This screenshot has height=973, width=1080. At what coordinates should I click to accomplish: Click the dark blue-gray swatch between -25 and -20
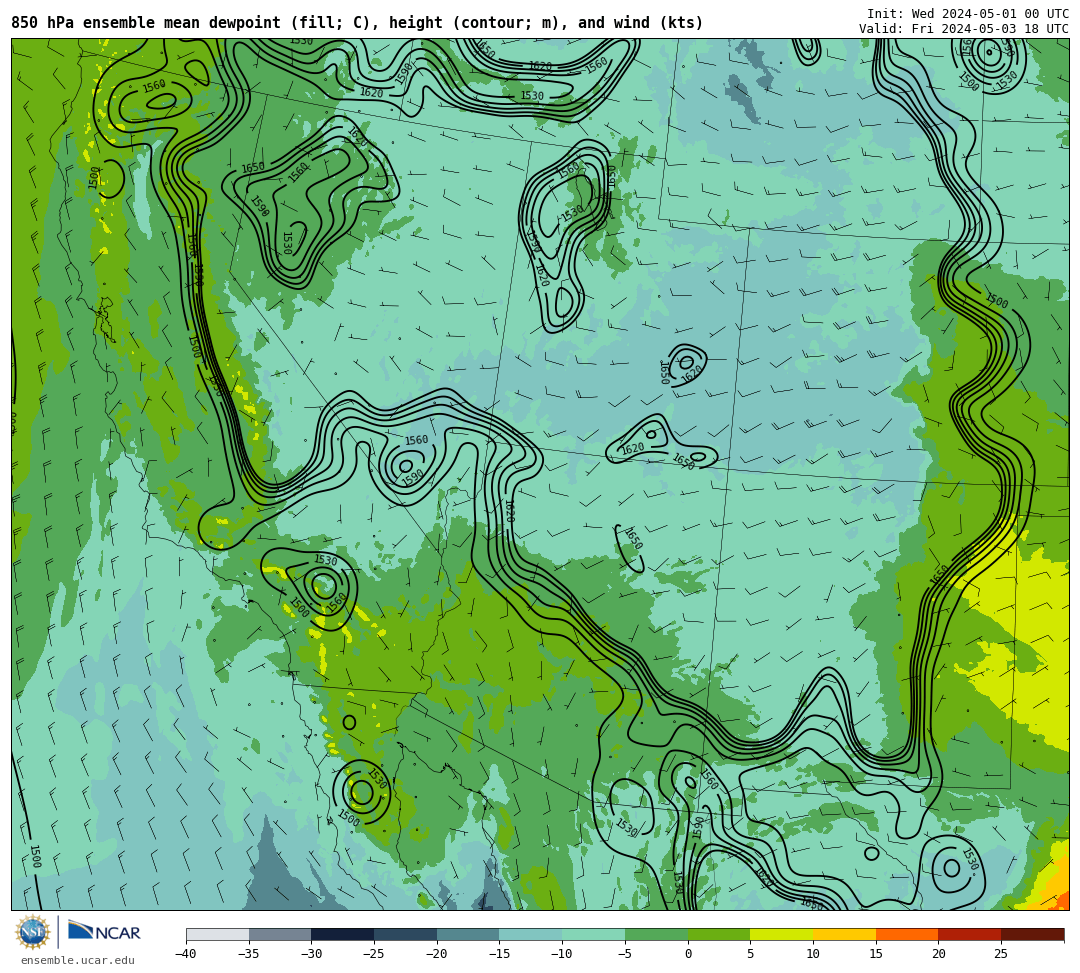[x=406, y=934]
